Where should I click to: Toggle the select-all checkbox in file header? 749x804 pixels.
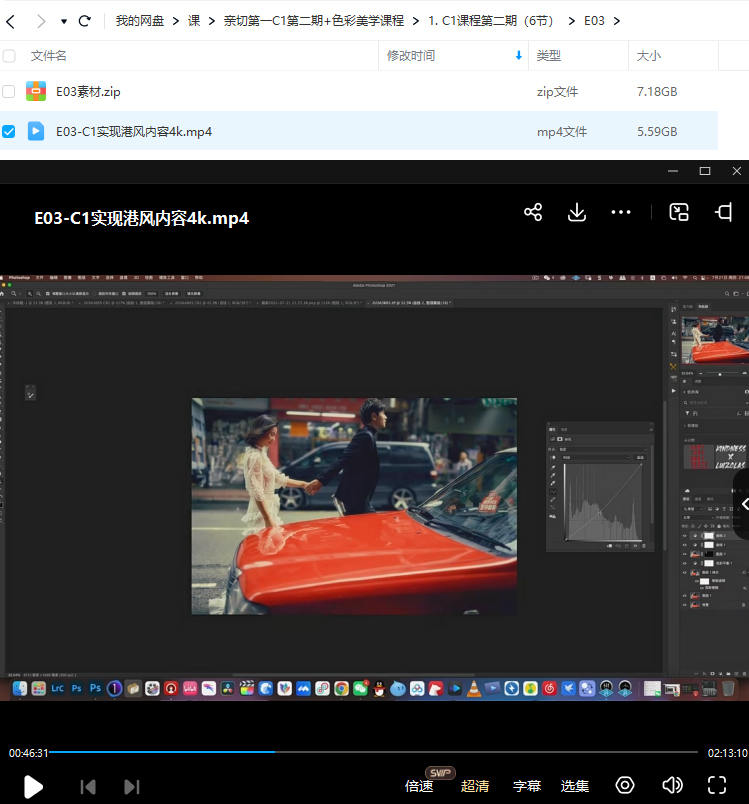point(9,56)
